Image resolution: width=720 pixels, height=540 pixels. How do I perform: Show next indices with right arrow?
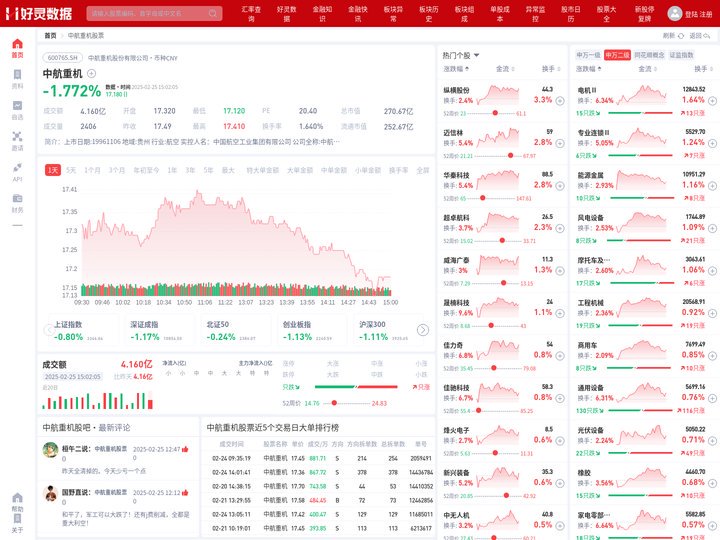(423, 330)
